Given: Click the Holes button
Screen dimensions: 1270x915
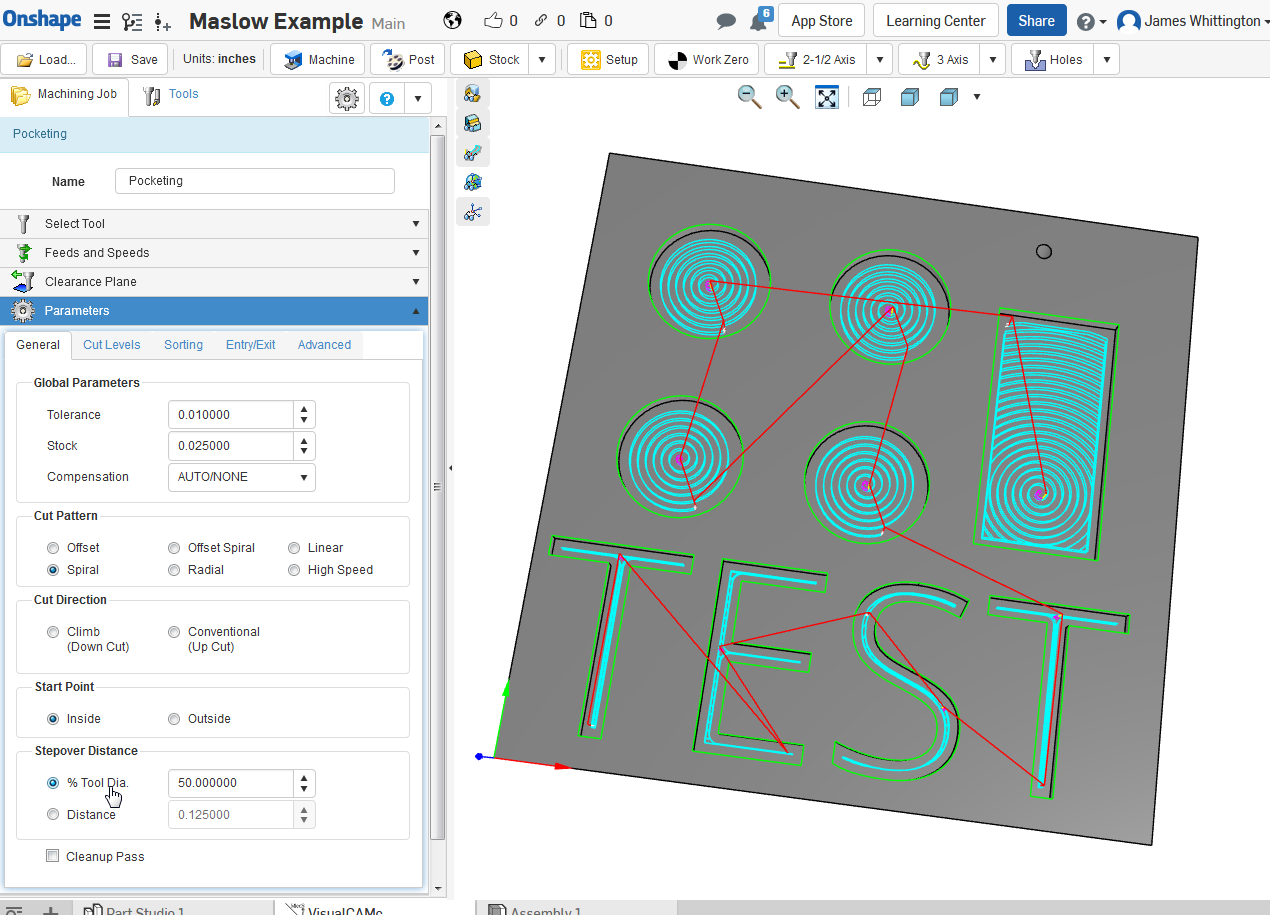Looking at the screenshot, I should pos(1053,59).
